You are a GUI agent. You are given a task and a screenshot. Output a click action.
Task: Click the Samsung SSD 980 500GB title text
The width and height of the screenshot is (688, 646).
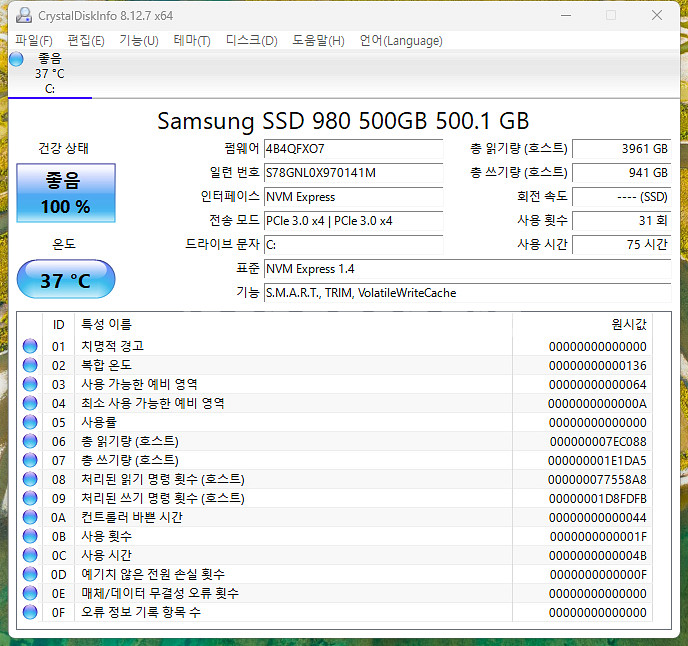click(x=343, y=121)
